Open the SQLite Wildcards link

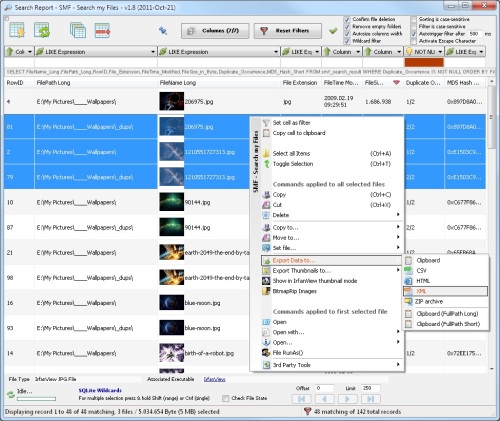click(x=100, y=390)
